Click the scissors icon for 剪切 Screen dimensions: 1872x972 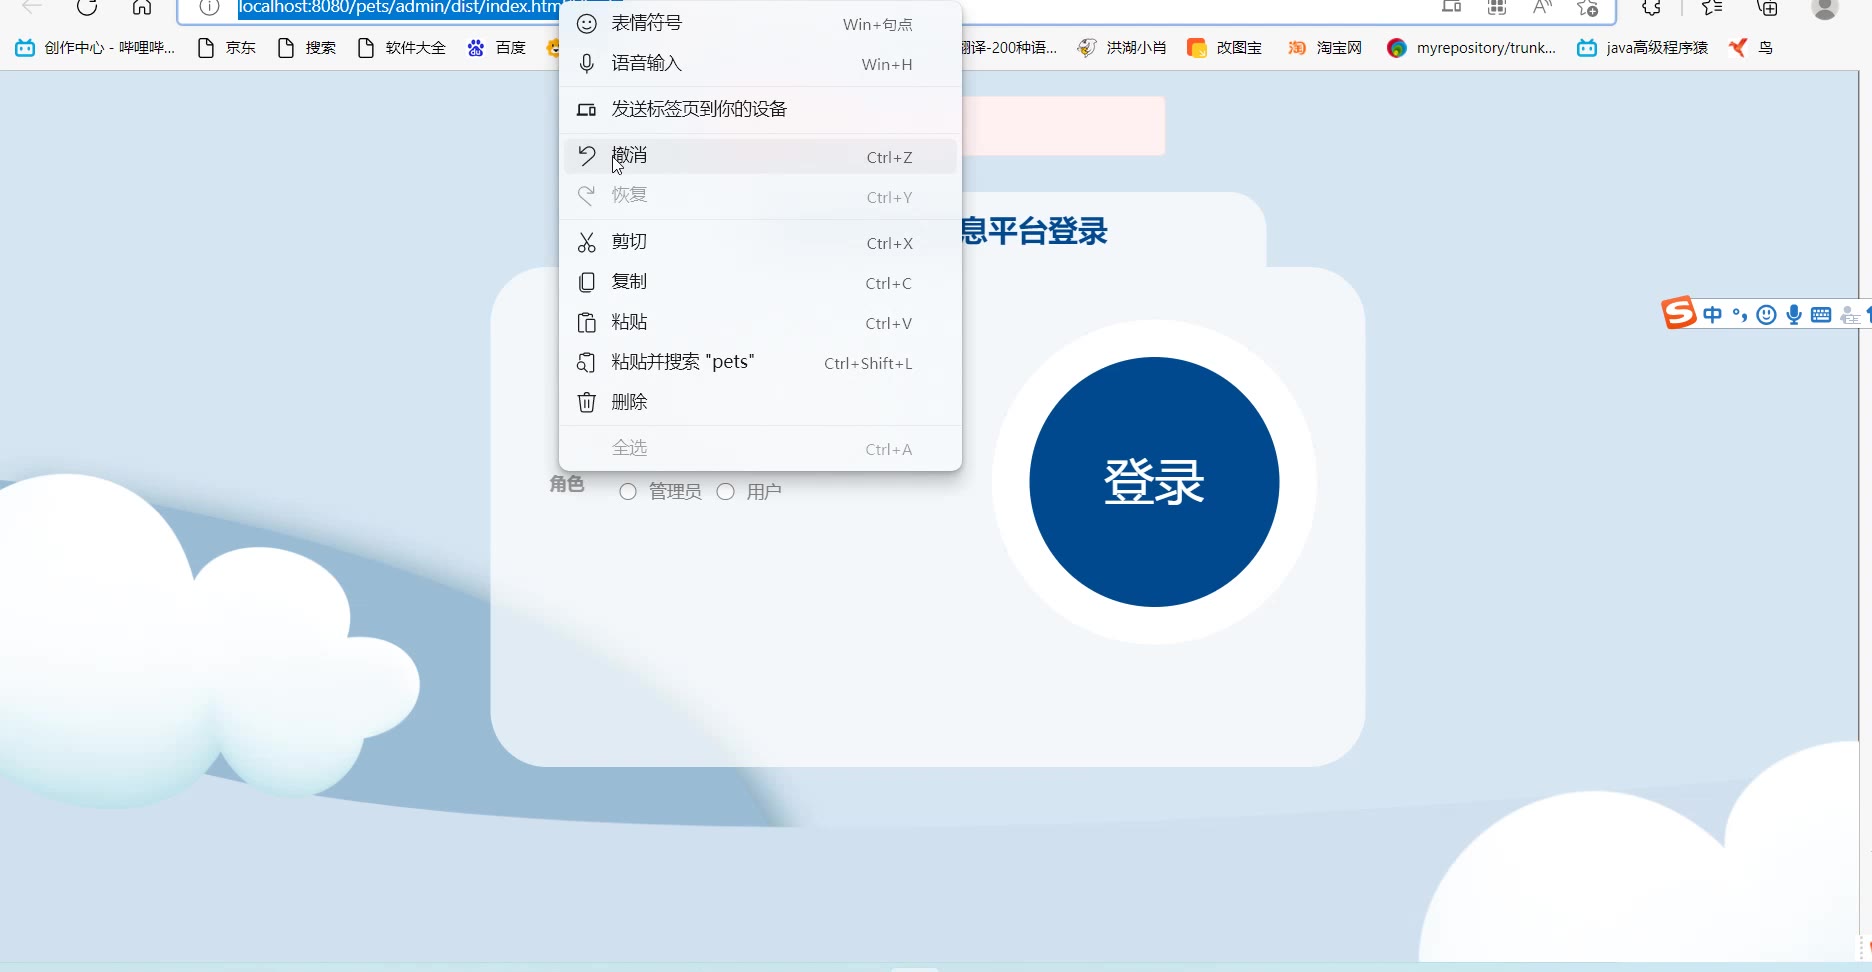(x=587, y=243)
